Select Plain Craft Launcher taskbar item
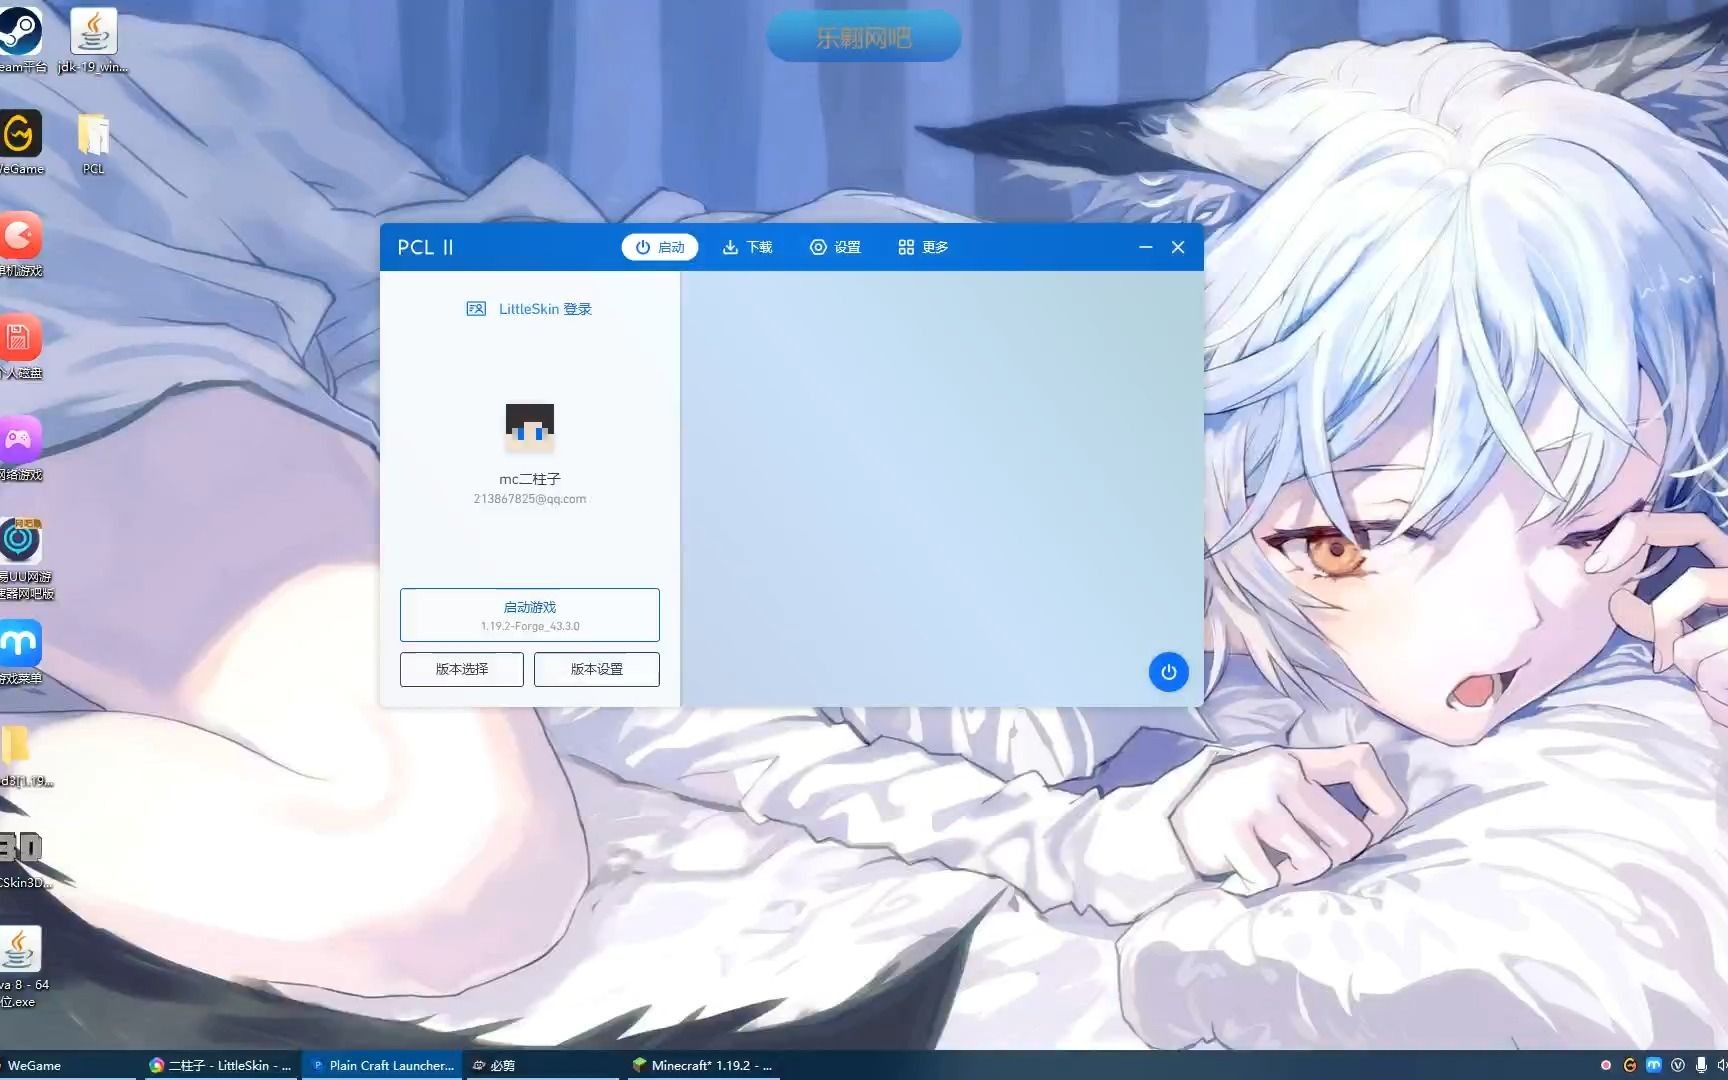 coord(382,1065)
